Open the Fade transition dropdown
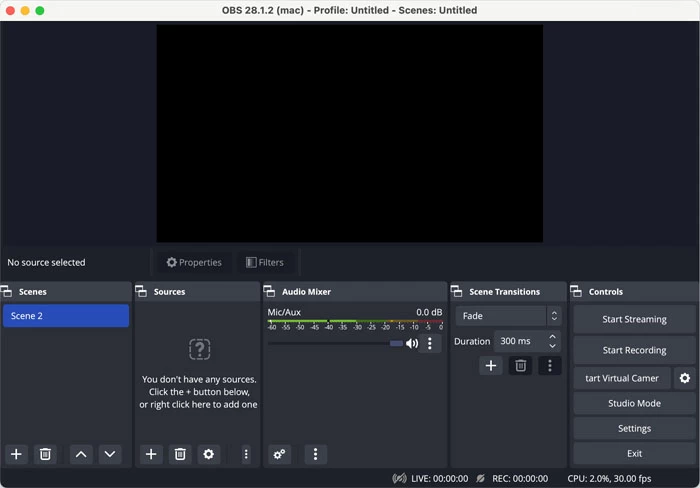 point(508,316)
